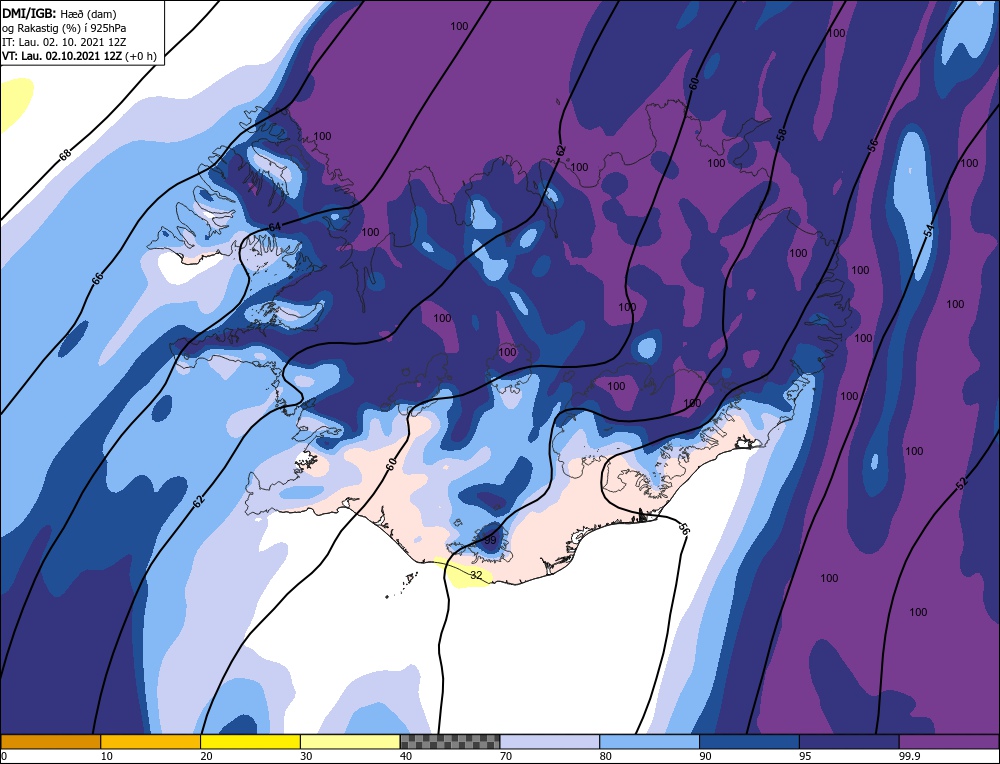The image size is (1000, 764).
Task: Click the '66' contour label
Action: (x=97, y=278)
